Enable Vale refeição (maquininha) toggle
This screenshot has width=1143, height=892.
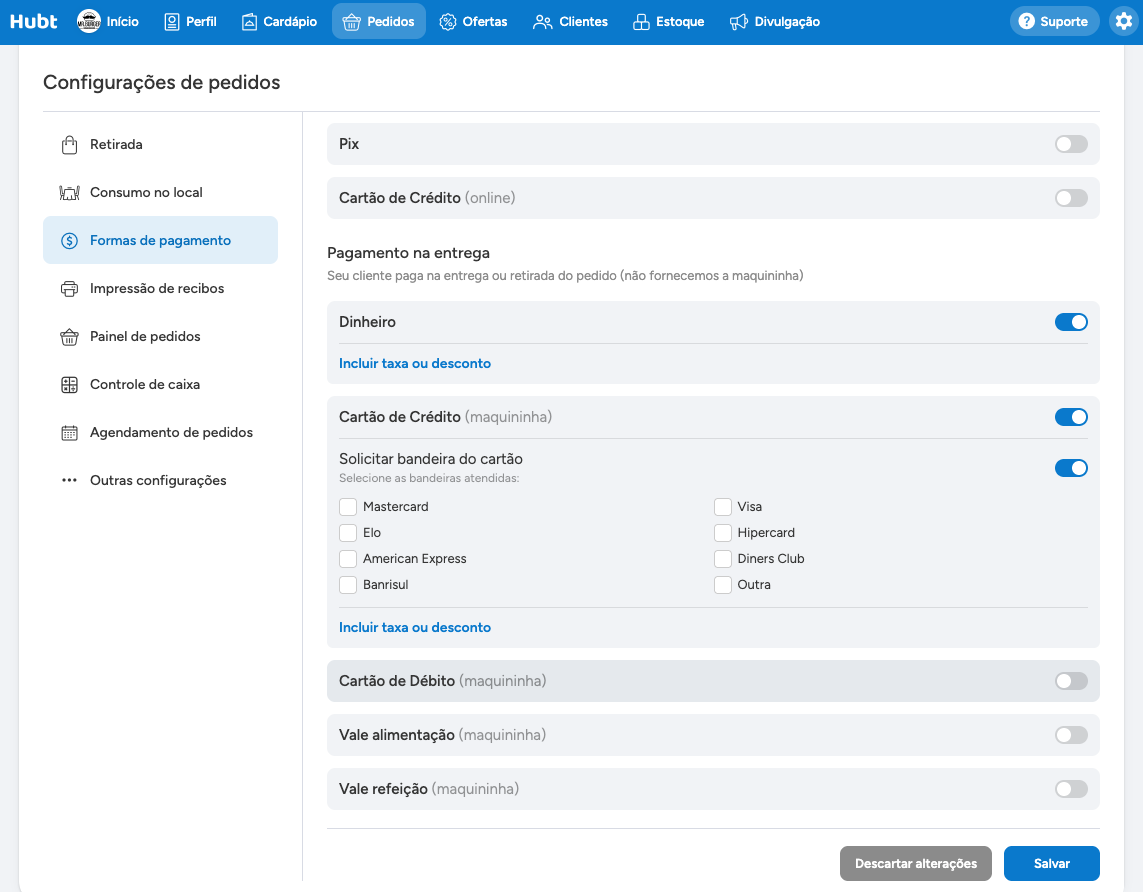tap(1071, 789)
